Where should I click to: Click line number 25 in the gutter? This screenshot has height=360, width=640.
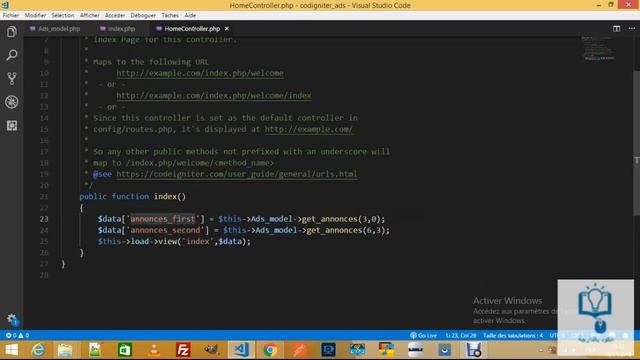point(44,241)
